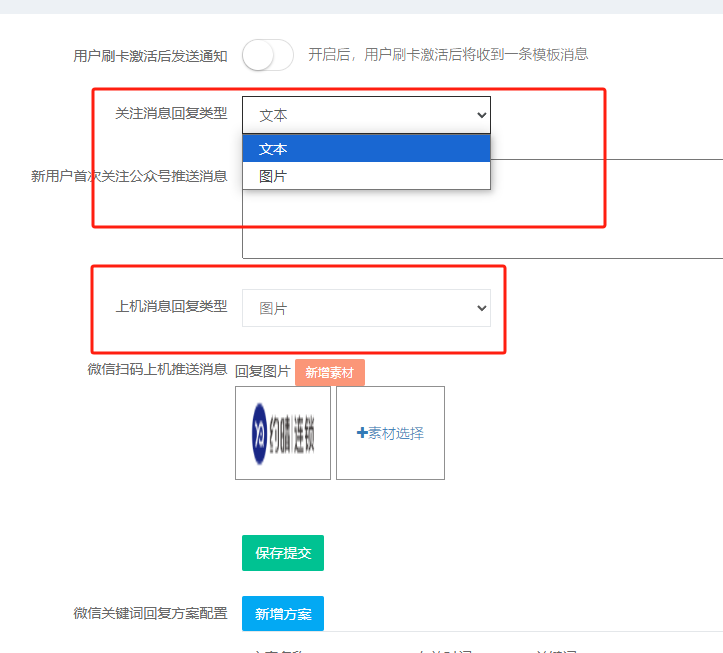Image resolution: width=723 pixels, height=653 pixels.
Task: Click the 上机消息回复类型 label
Action: 171,306
